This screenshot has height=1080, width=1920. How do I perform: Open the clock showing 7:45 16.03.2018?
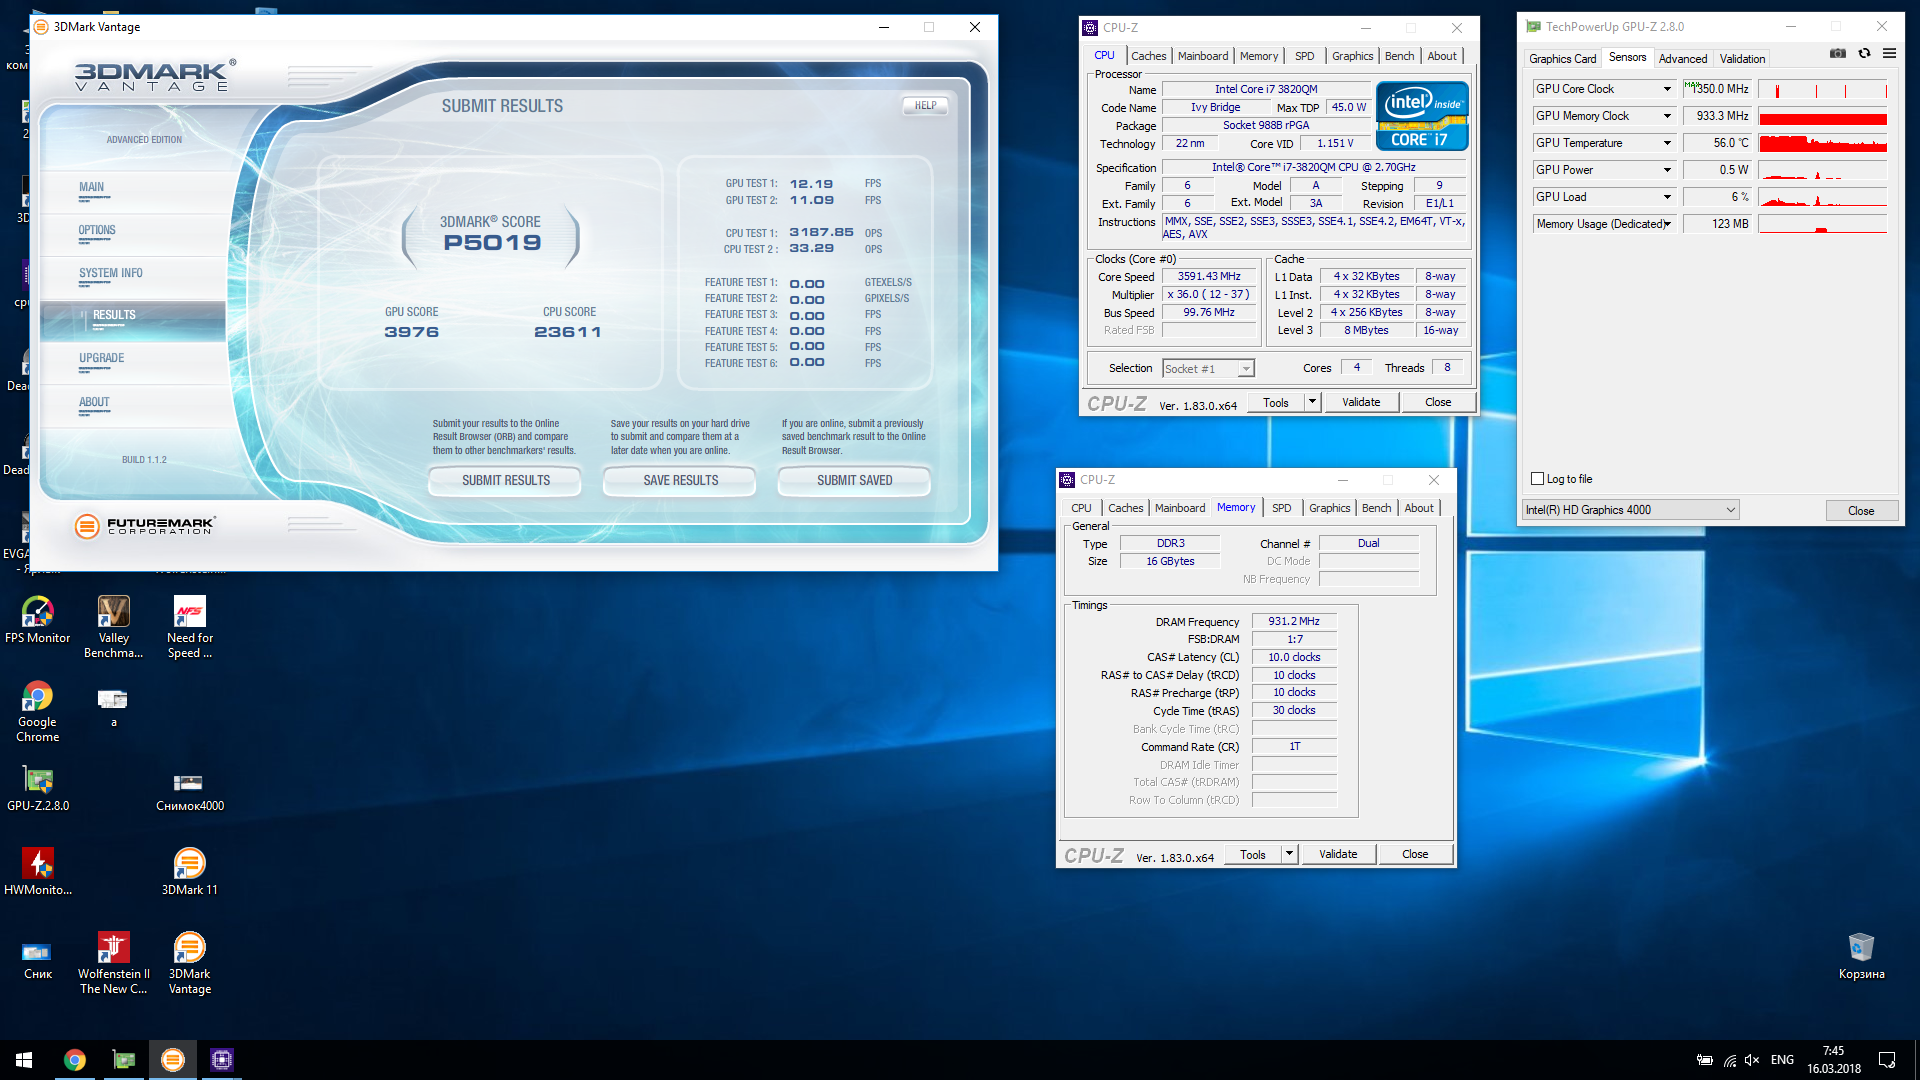click(1833, 1060)
